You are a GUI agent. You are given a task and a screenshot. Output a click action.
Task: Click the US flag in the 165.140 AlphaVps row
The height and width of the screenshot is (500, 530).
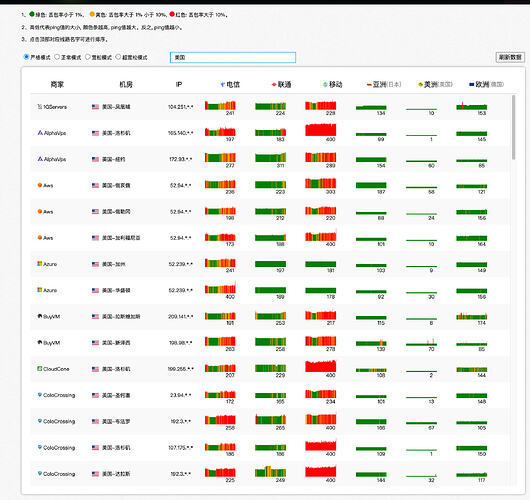tap(95, 133)
